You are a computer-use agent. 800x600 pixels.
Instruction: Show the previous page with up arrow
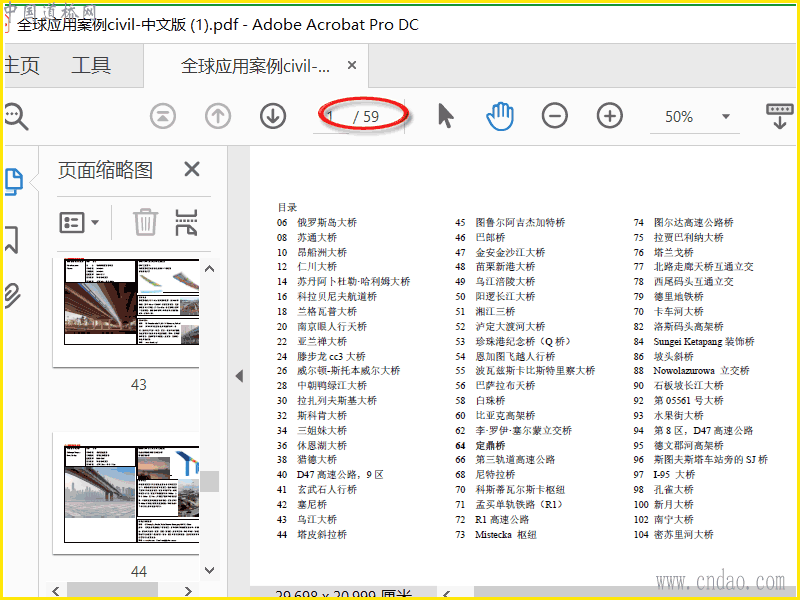tap(218, 116)
